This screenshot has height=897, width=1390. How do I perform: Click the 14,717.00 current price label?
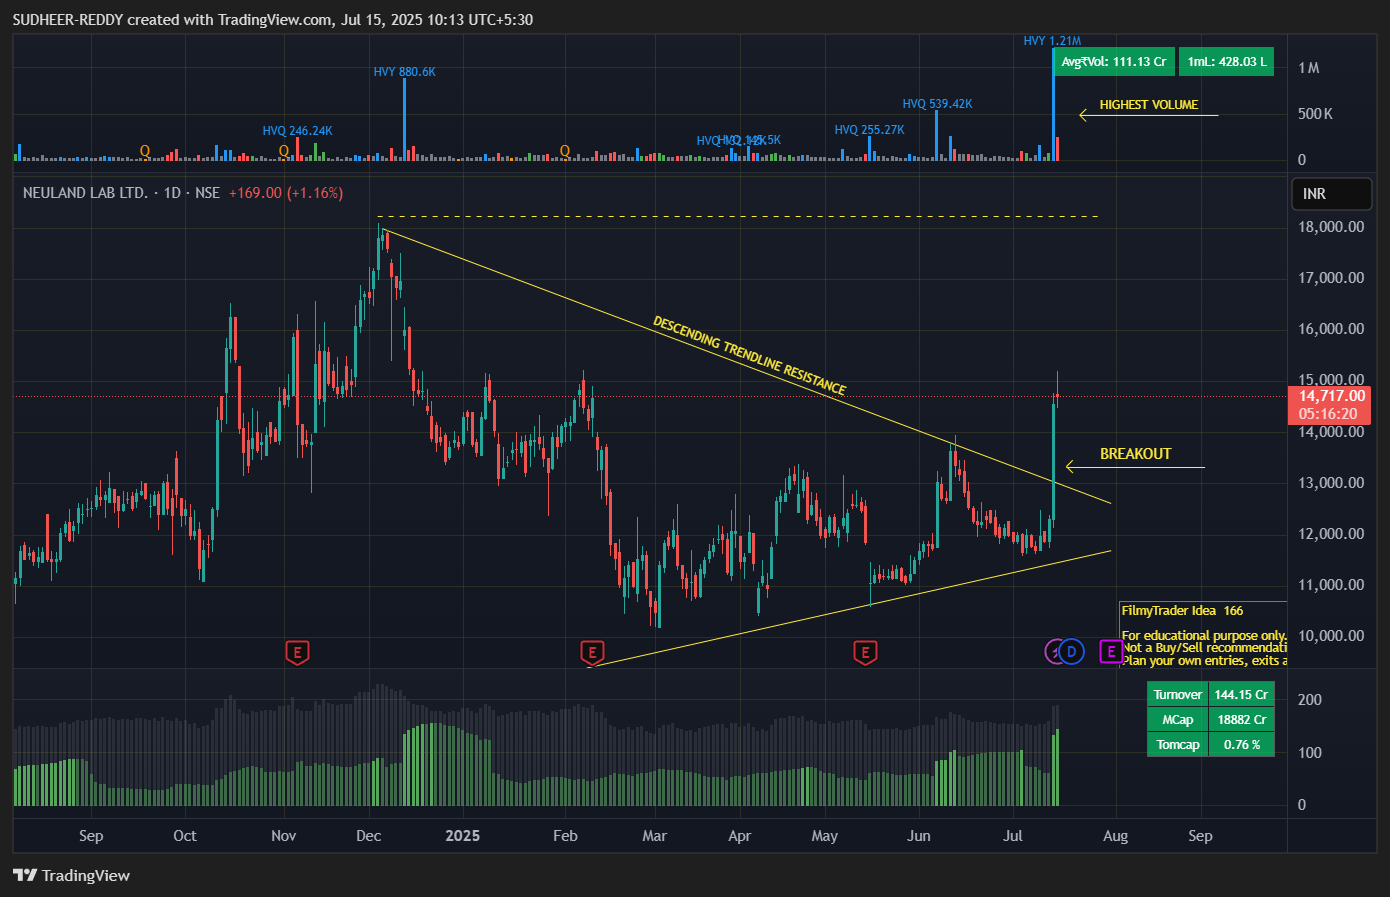pyautogui.click(x=1331, y=396)
